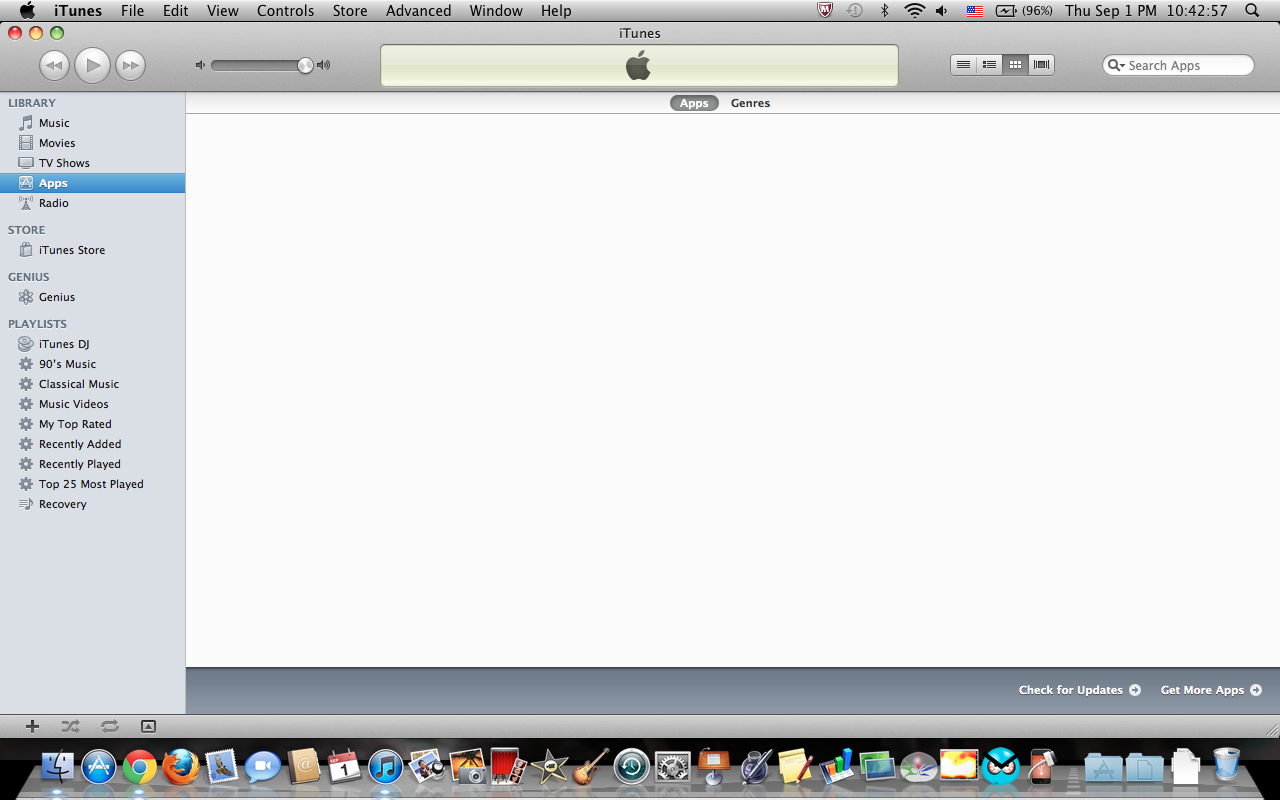Toggle shuffle at the bottom bar
Screen dimensions: 1280x800
point(70,726)
